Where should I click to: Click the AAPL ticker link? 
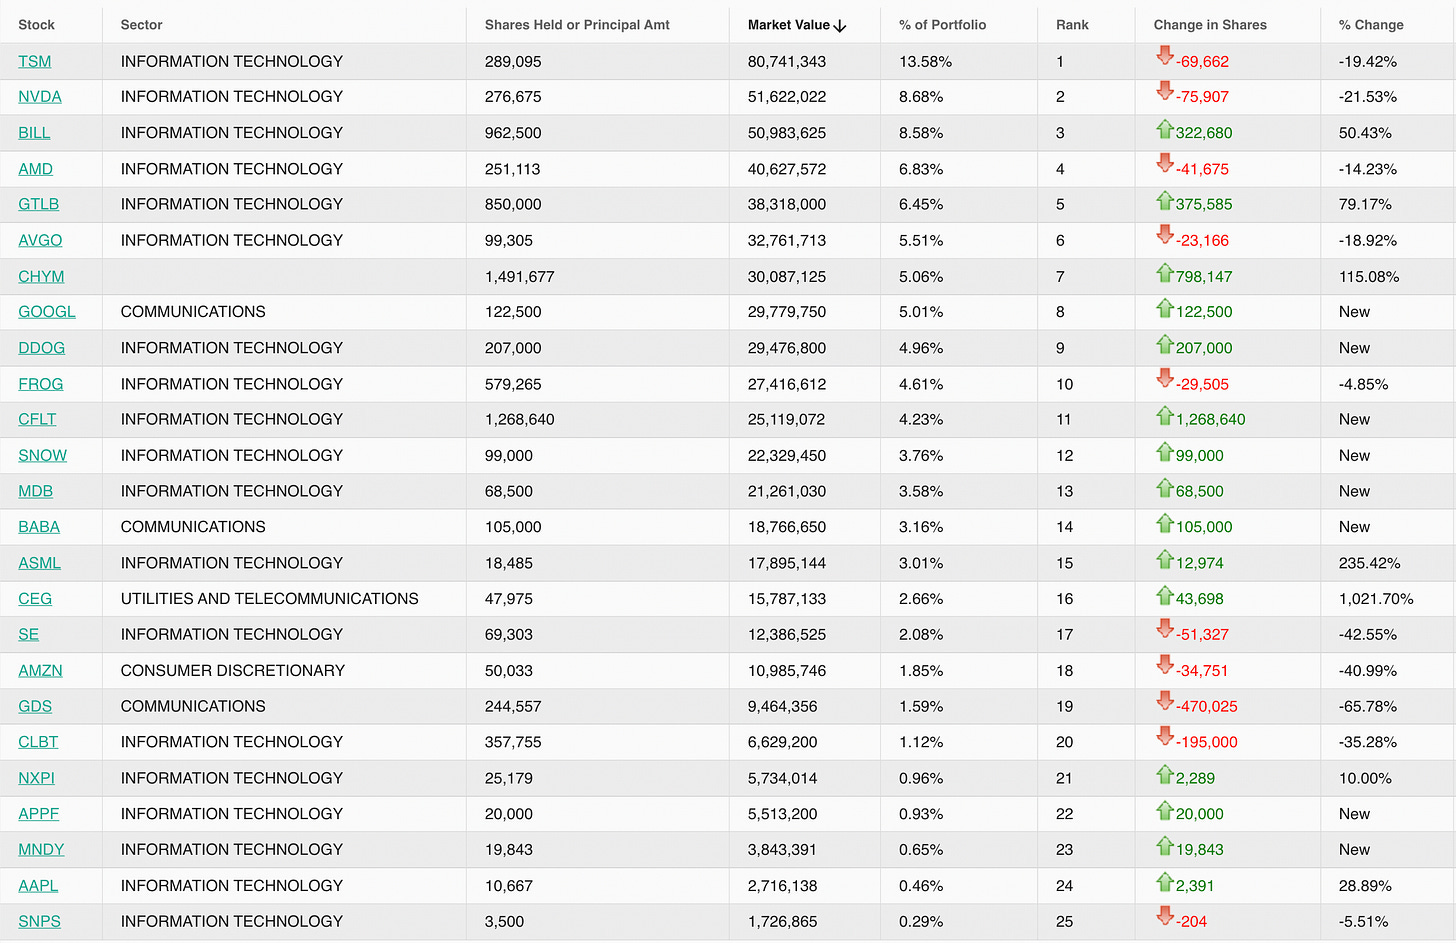[x=38, y=886]
